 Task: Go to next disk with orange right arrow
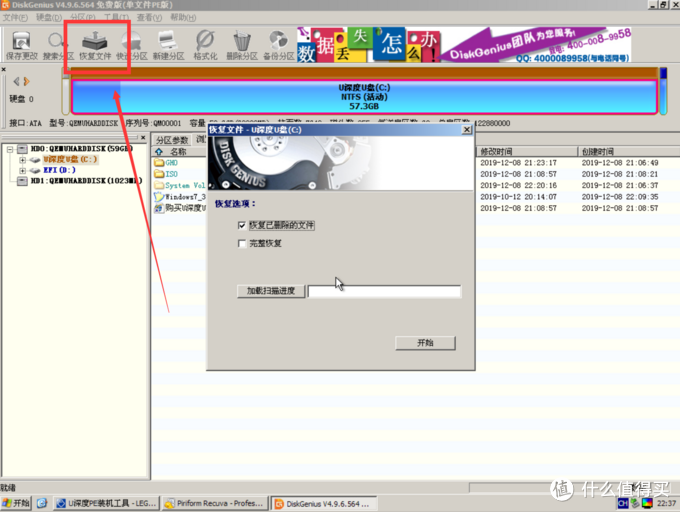click(x=26, y=81)
